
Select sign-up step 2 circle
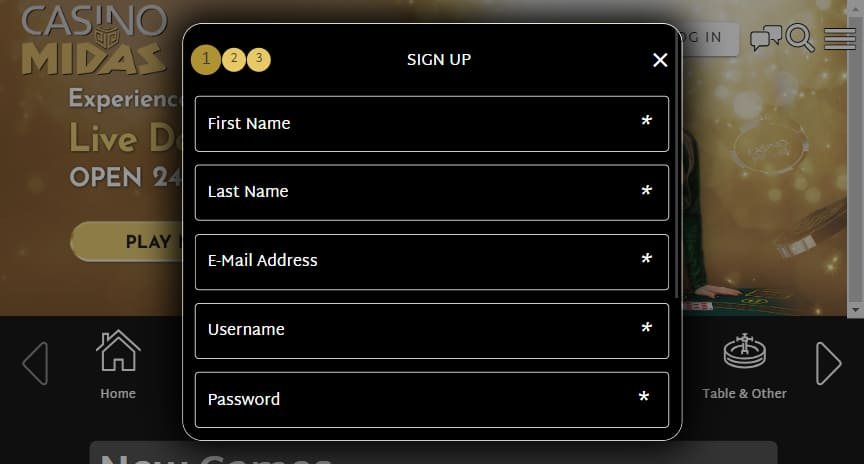pyautogui.click(x=234, y=60)
